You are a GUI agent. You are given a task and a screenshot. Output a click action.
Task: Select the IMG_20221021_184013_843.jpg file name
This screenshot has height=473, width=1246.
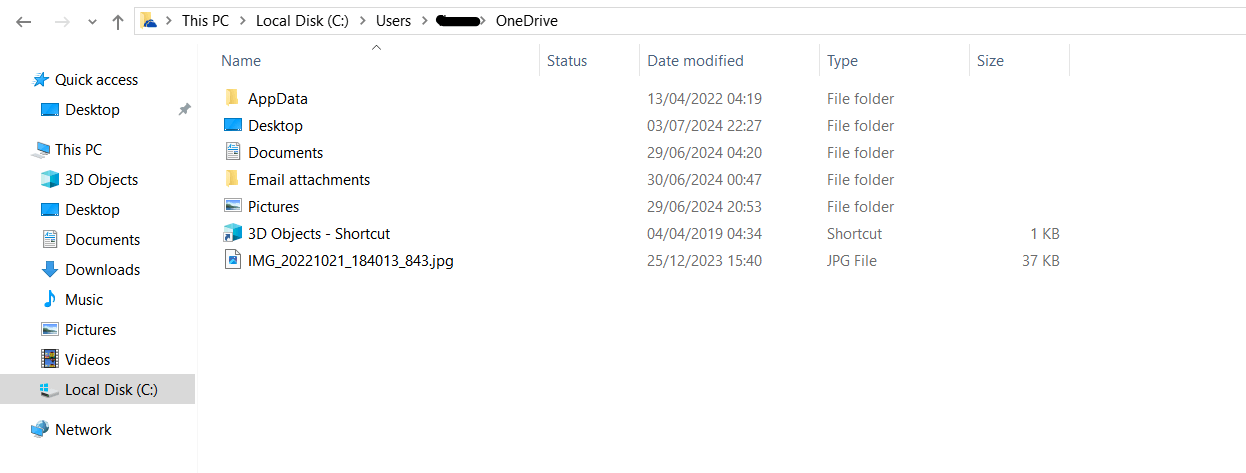point(351,261)
